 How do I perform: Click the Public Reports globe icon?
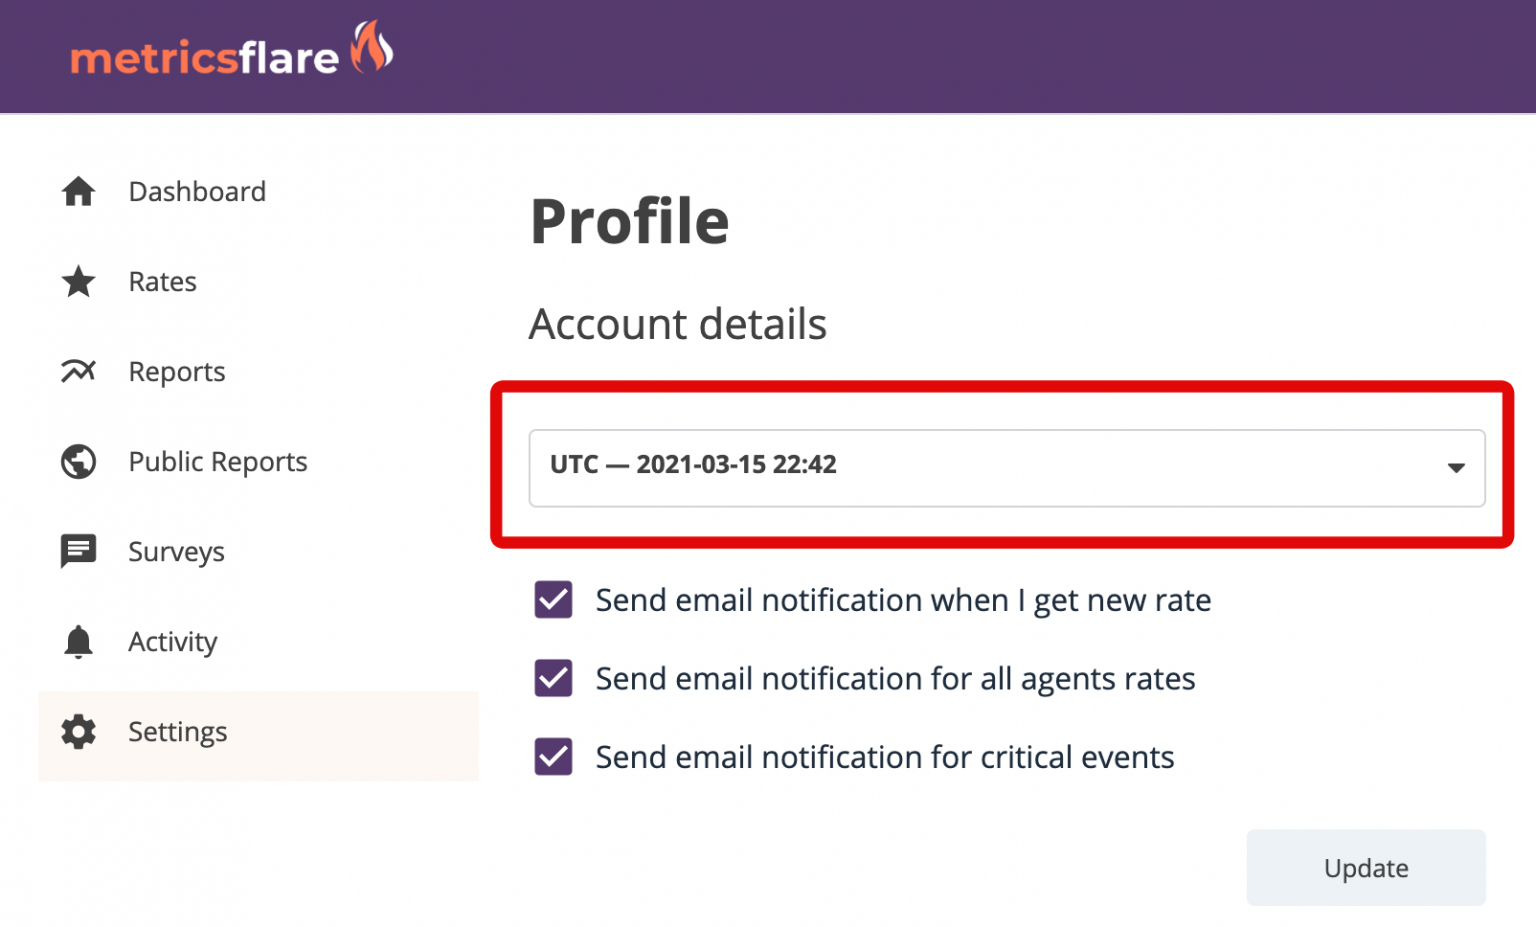[77, 461]
